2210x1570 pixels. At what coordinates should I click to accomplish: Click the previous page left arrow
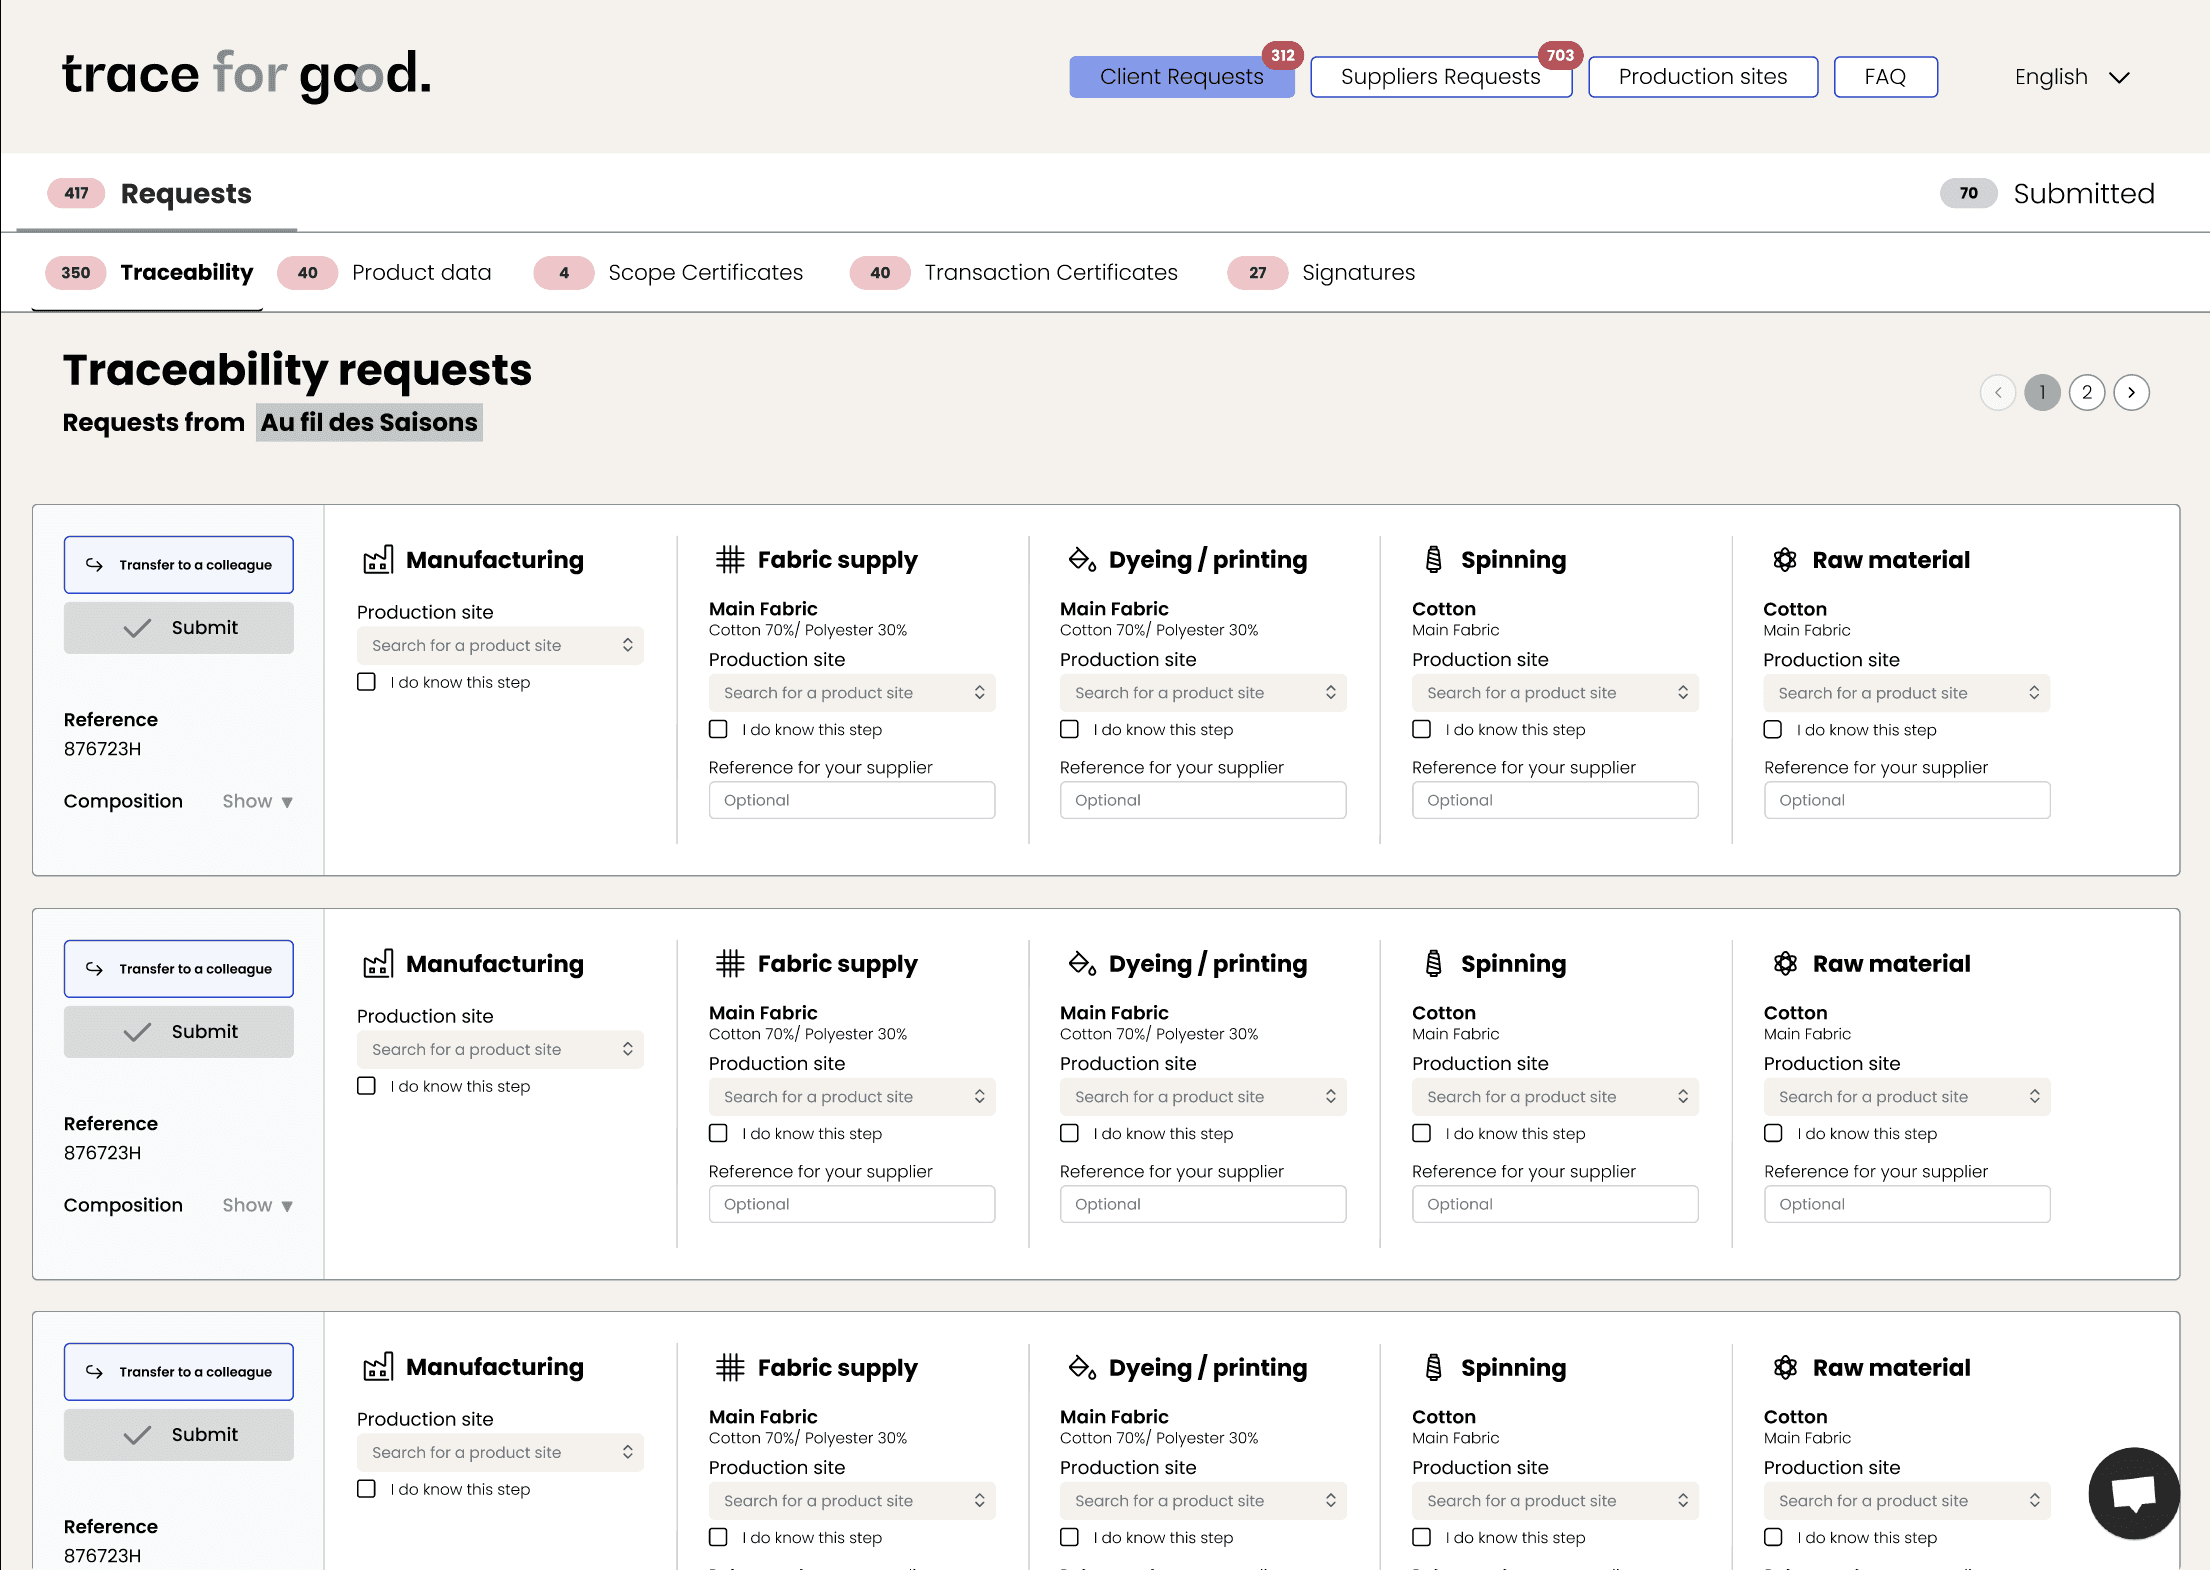(1998, 393)
